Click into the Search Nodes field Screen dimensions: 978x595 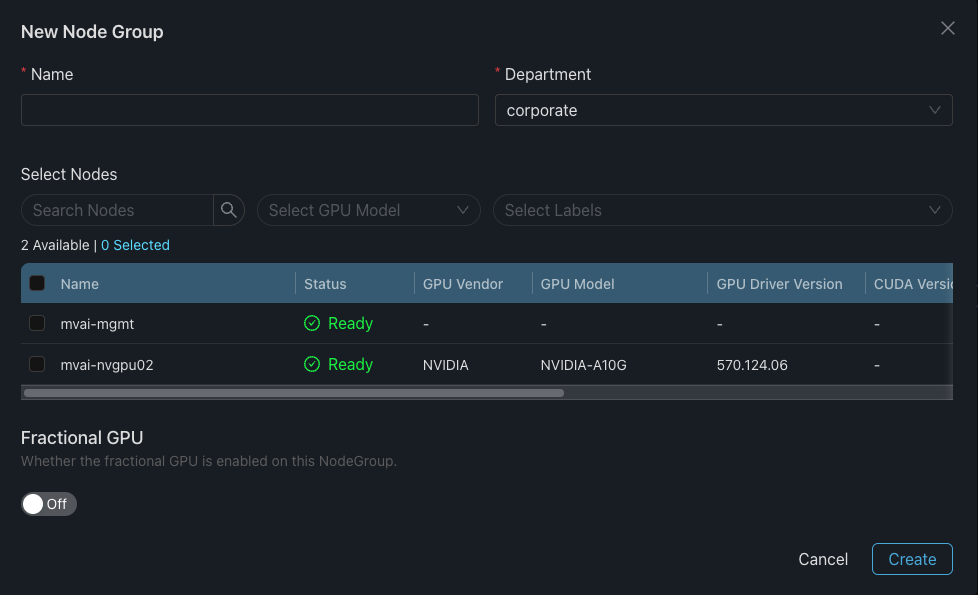point(118,210)
